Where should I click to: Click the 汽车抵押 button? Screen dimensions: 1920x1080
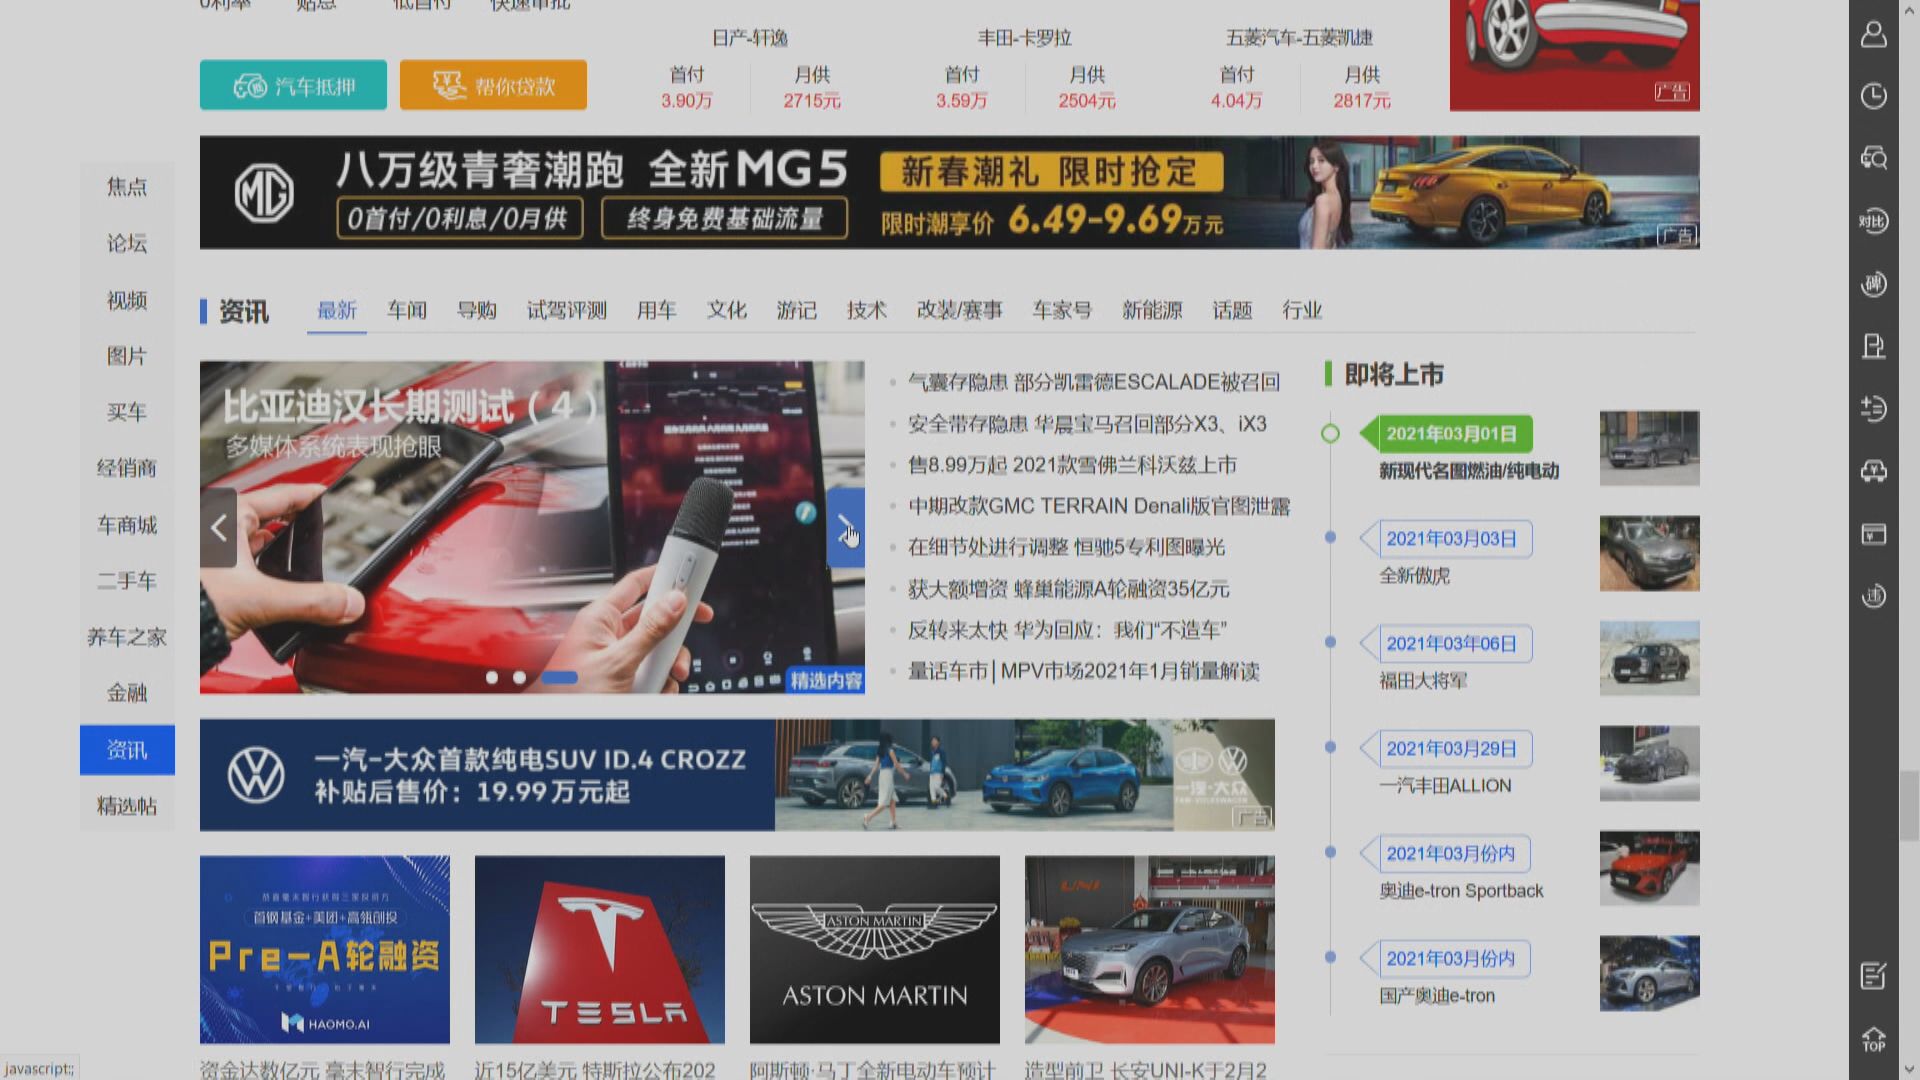(x=292, y=85)
